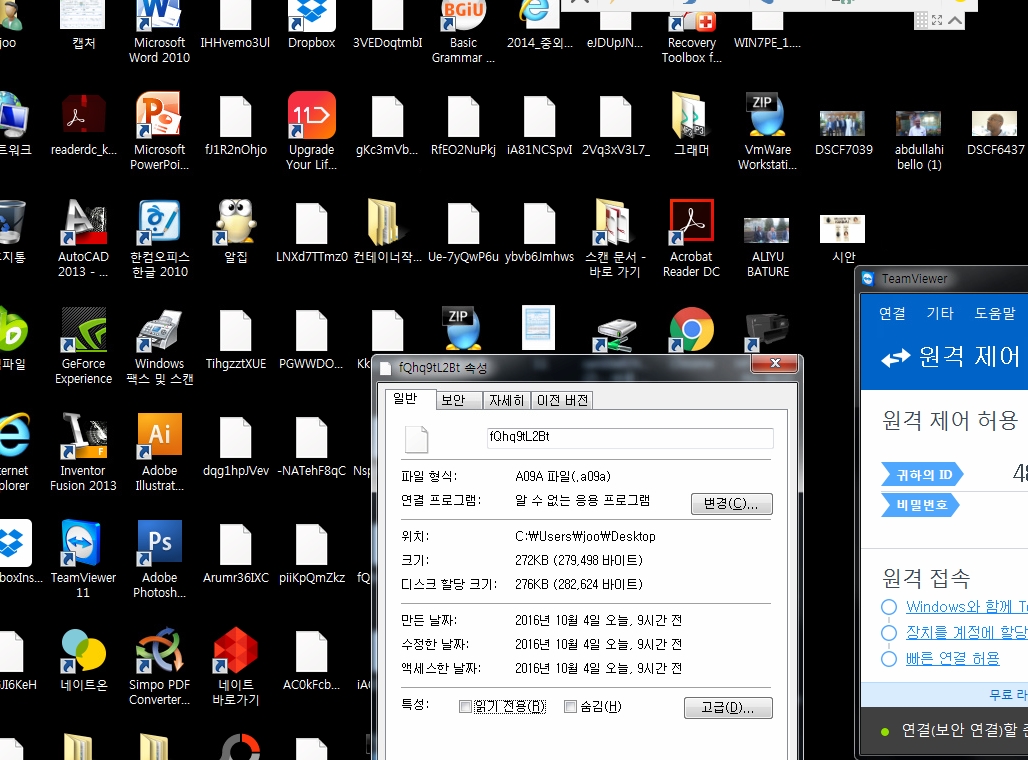Screen dimensions: 1028x760
Task: Select the DSCF7039 image thumbnail
Action: coord(842,124)
